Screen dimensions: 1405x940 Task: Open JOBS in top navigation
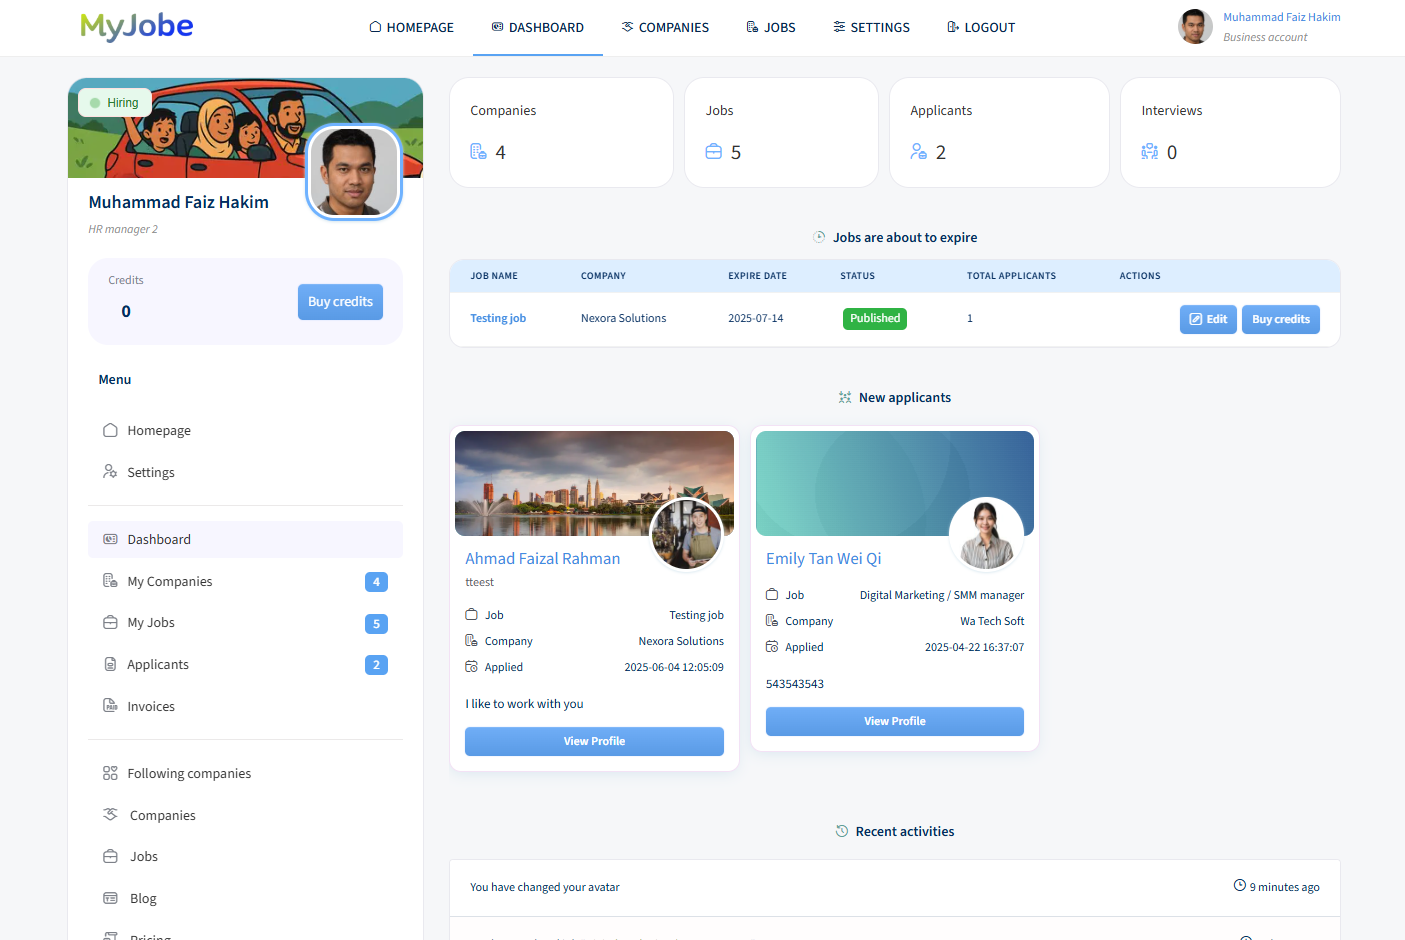771,27
